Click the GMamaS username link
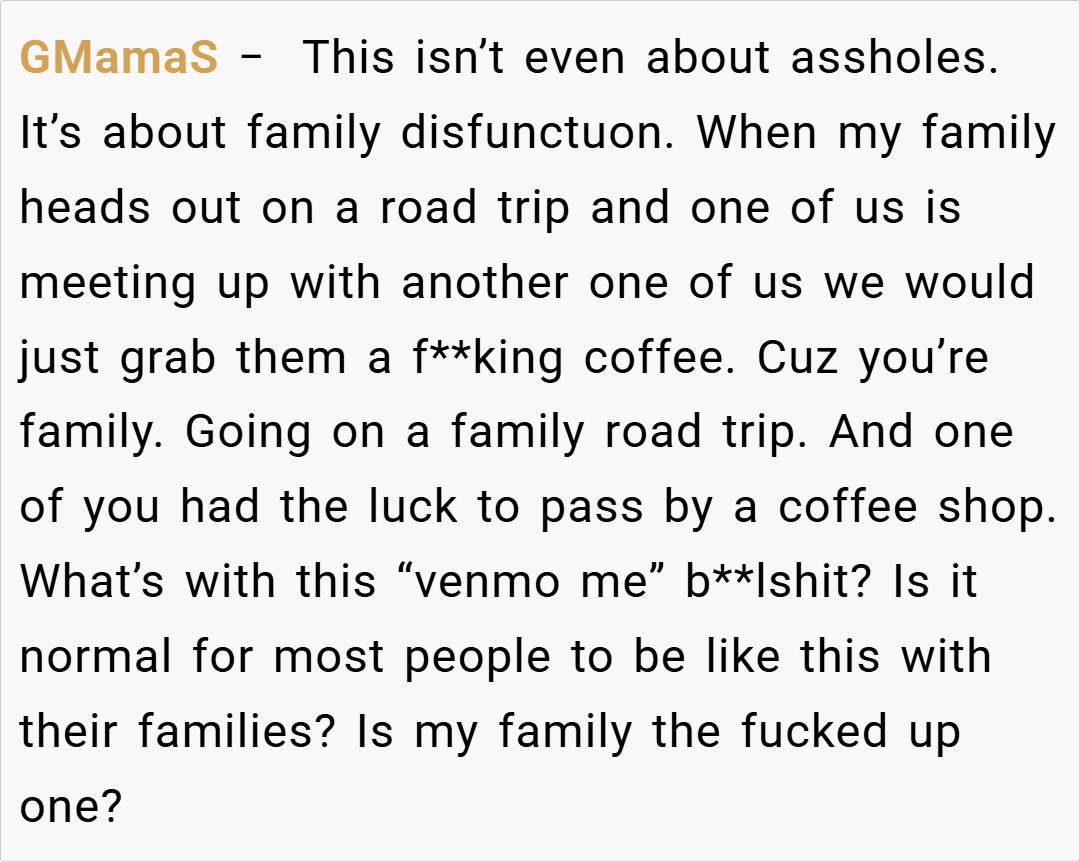The width and height of the screenshot is (1079, 862). [x=119, y=59]
